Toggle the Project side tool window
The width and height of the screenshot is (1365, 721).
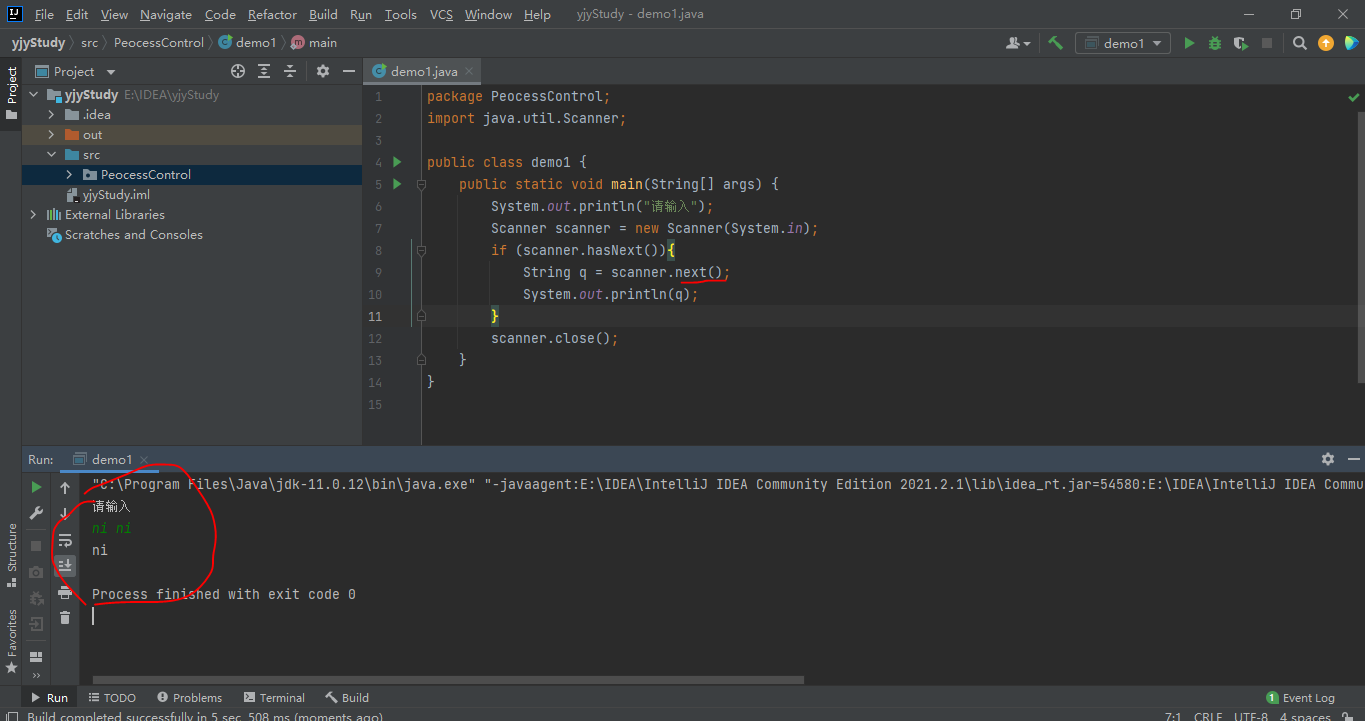coord(11,93)
